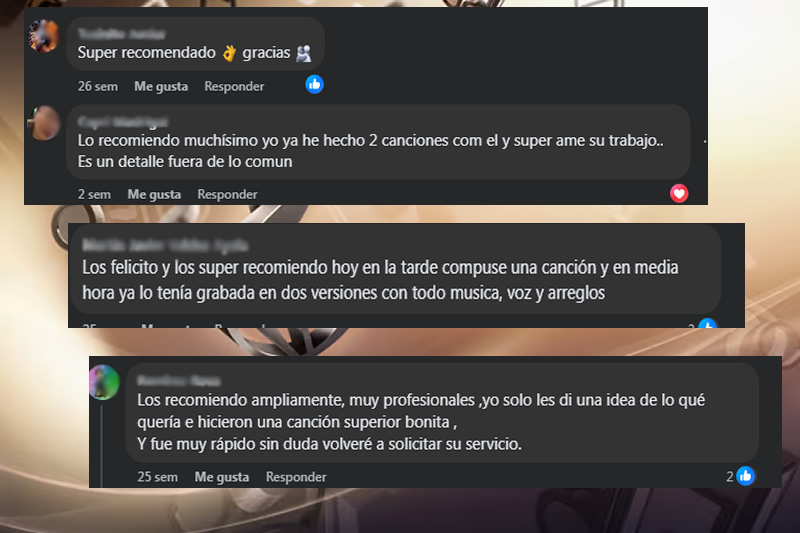Open profile picture beside 'Lo recomiendo muchísimo' comment

pos(44,123)
